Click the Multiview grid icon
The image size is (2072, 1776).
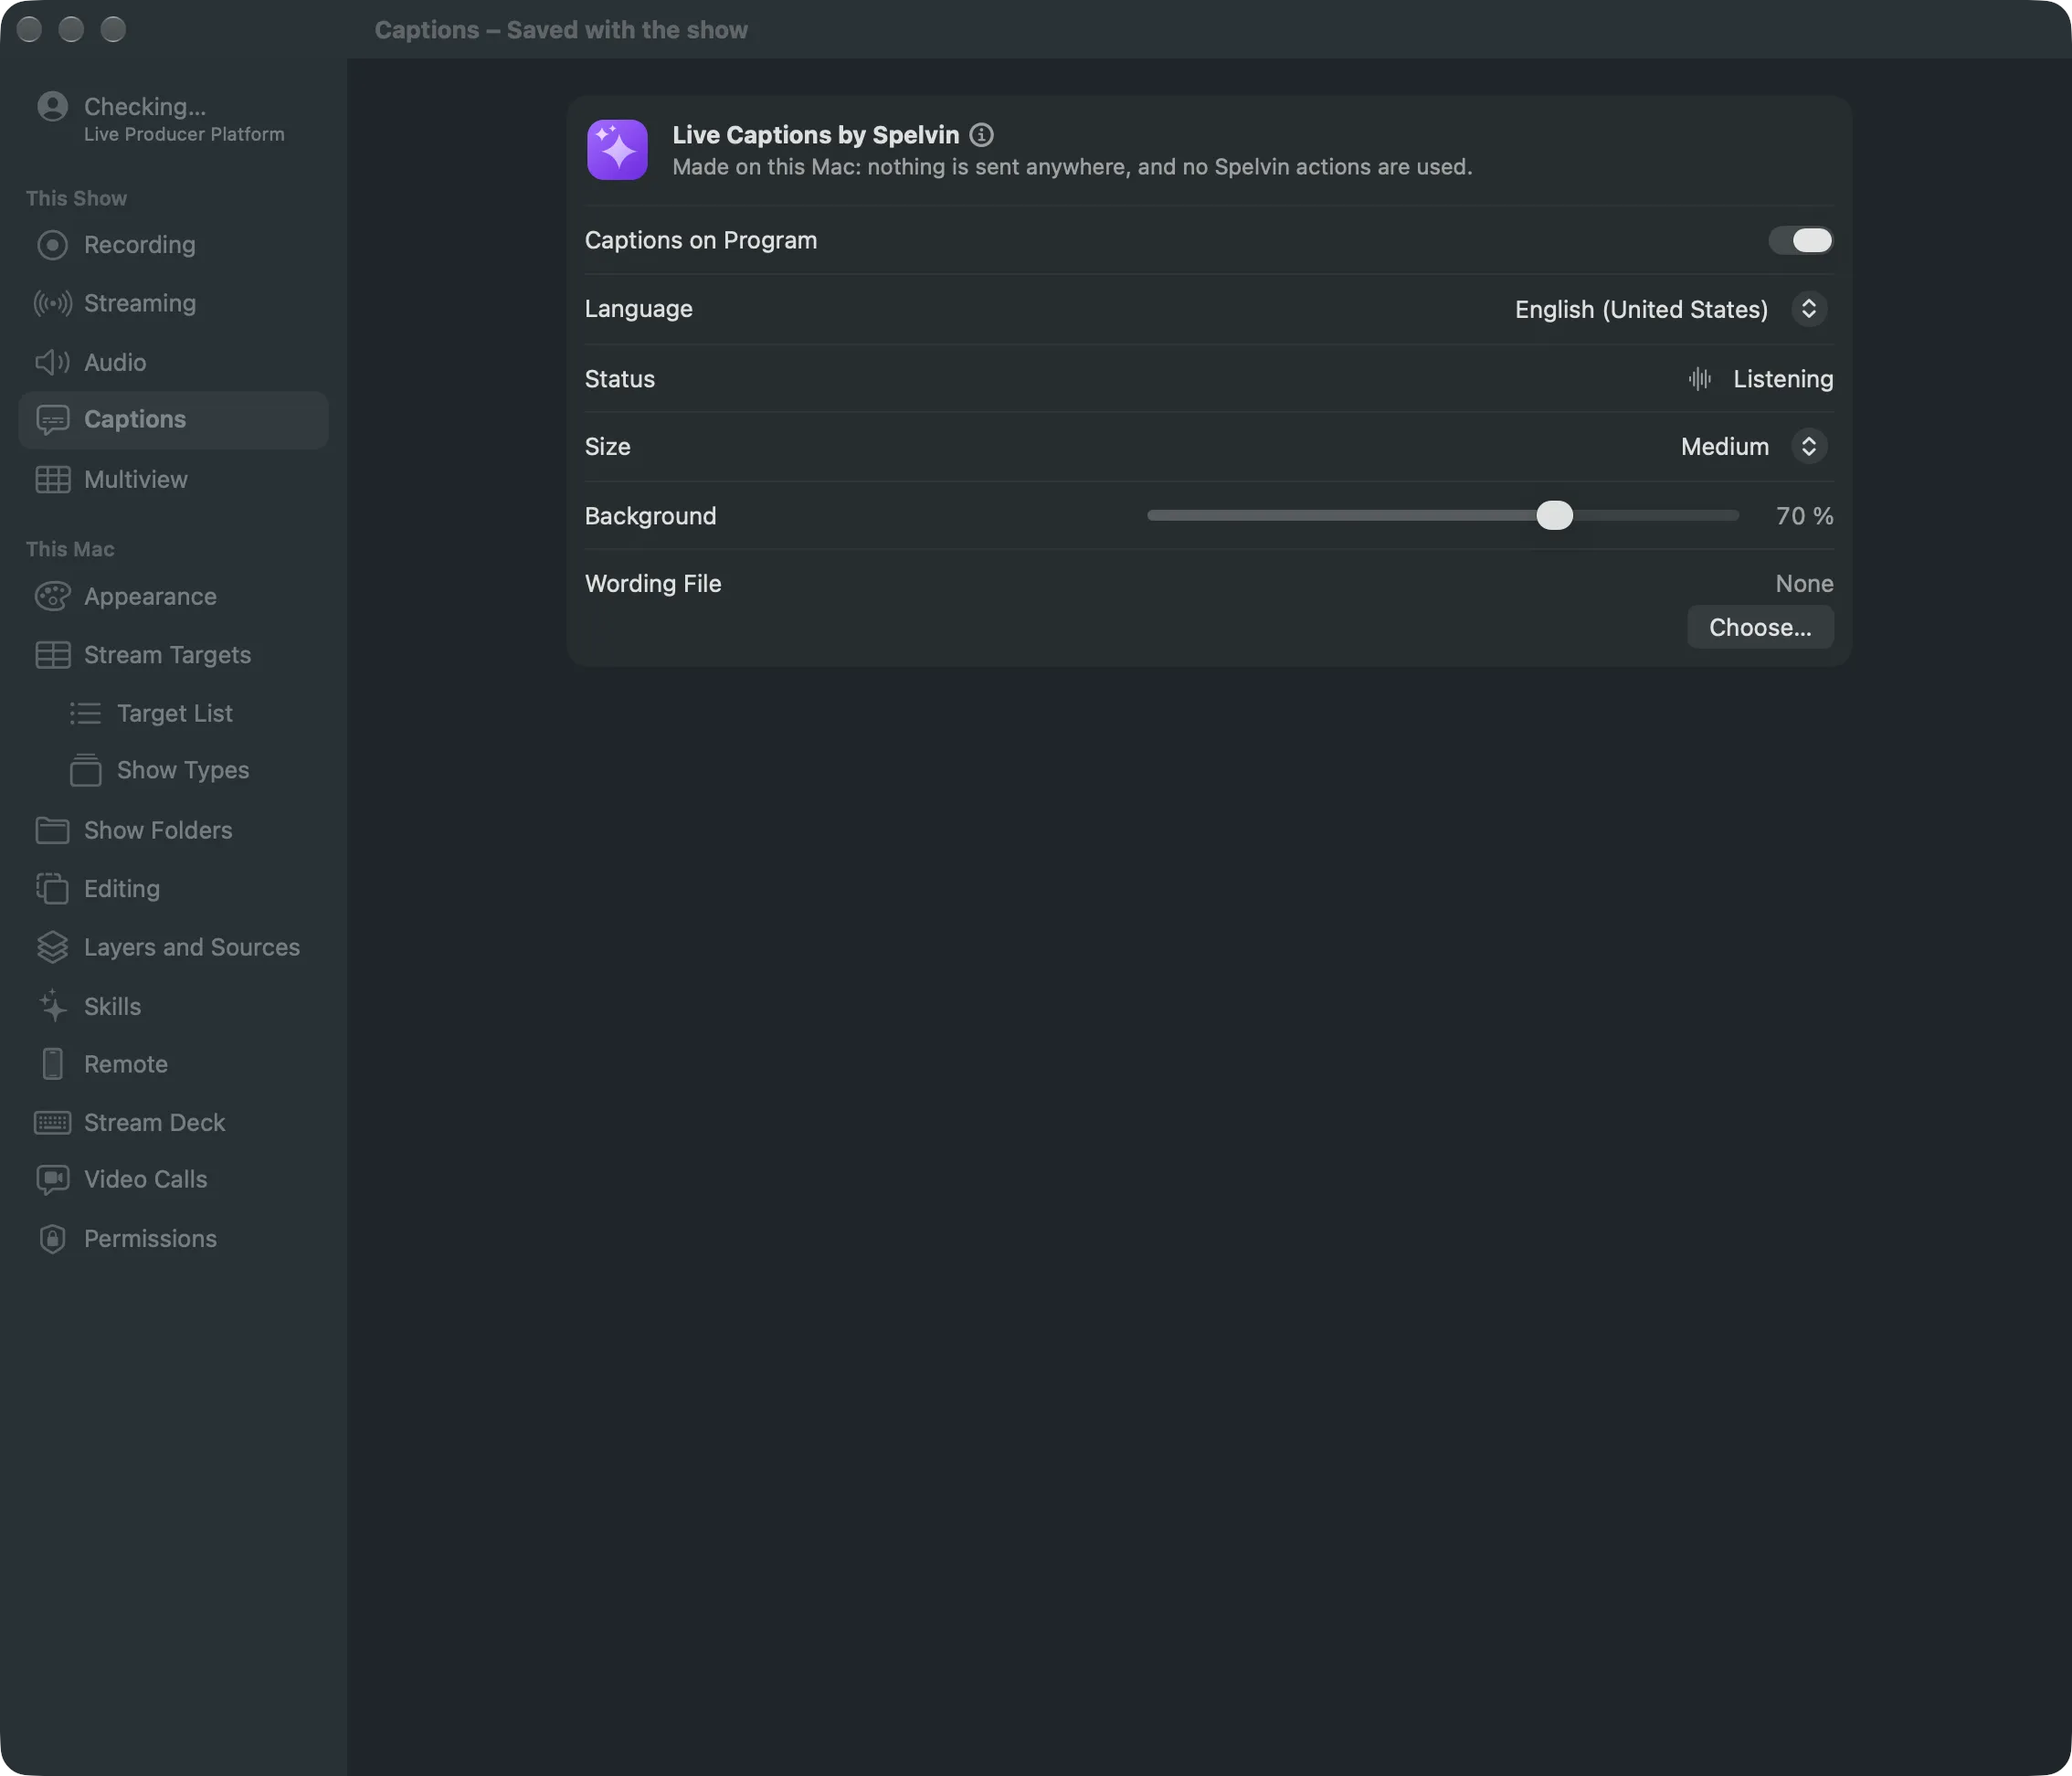click(52, 480)
